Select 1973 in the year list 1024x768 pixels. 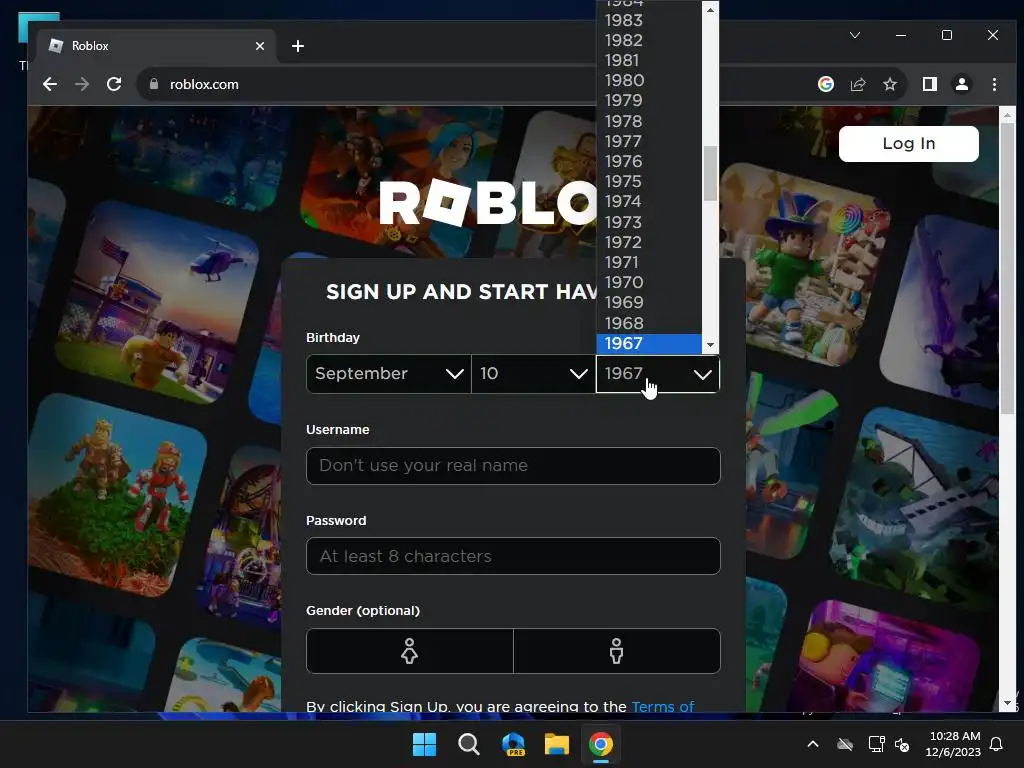(648, 222)
